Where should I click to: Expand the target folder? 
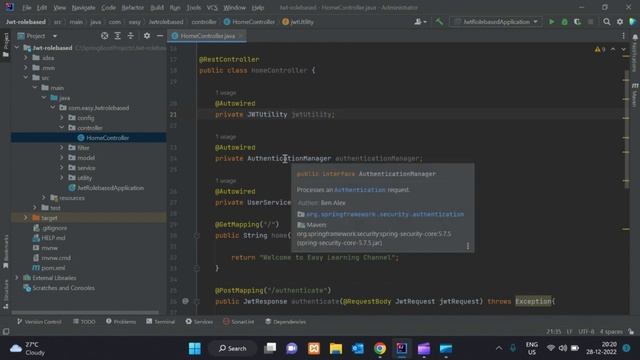point(26,218)
